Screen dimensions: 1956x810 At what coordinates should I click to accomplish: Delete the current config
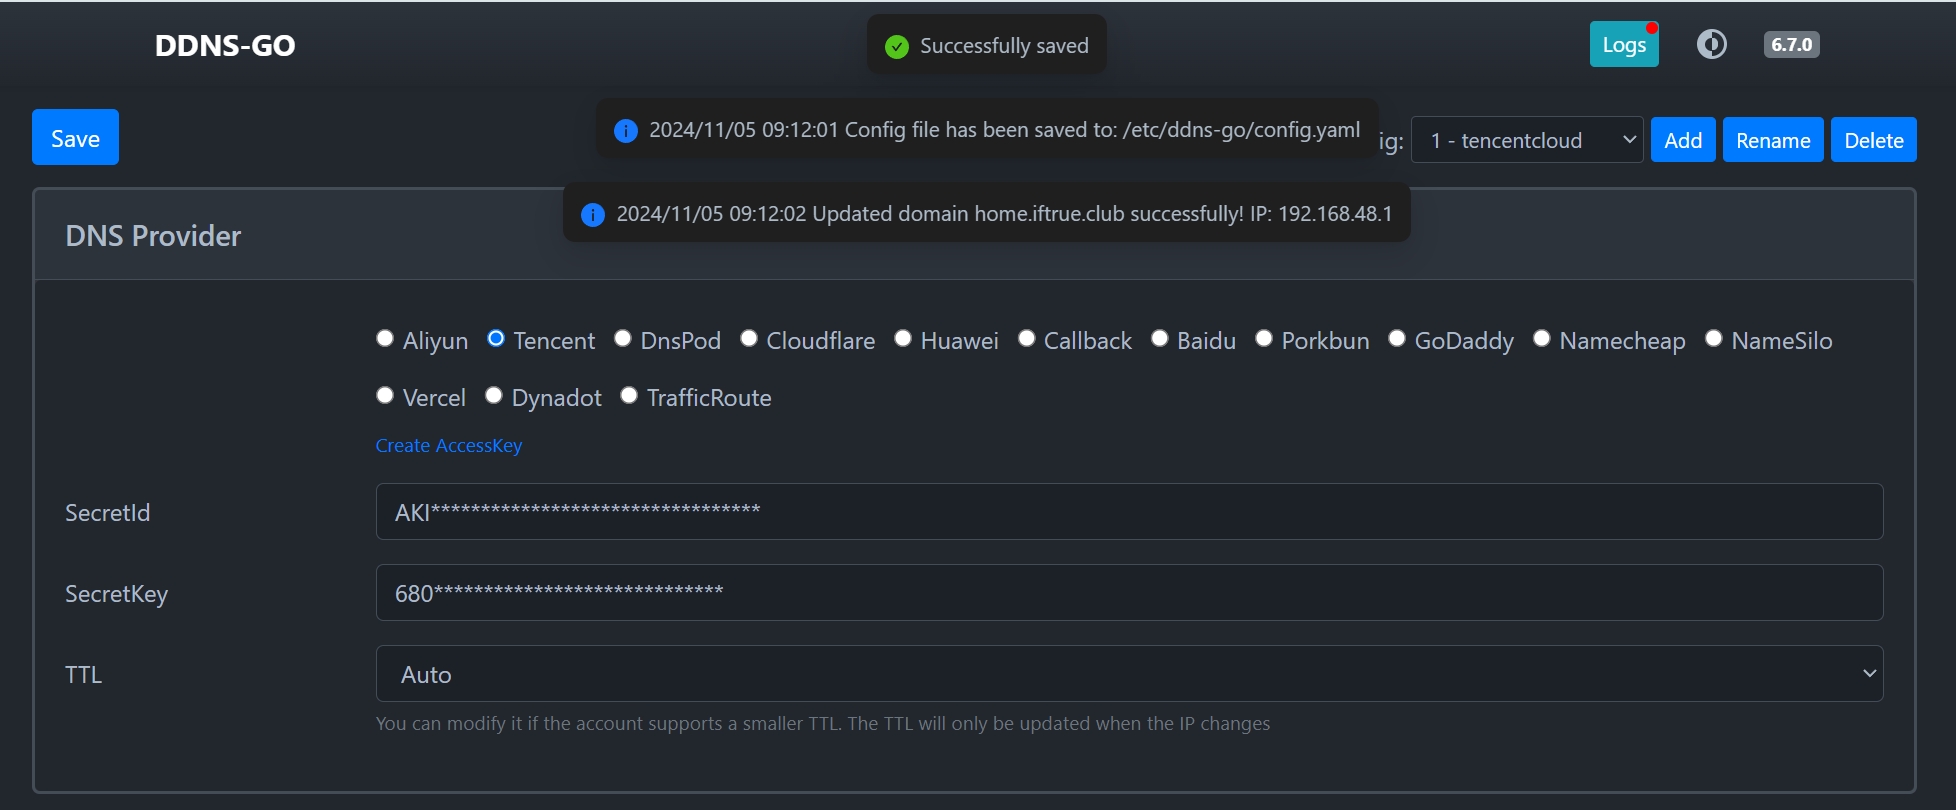click(1873, 140)
